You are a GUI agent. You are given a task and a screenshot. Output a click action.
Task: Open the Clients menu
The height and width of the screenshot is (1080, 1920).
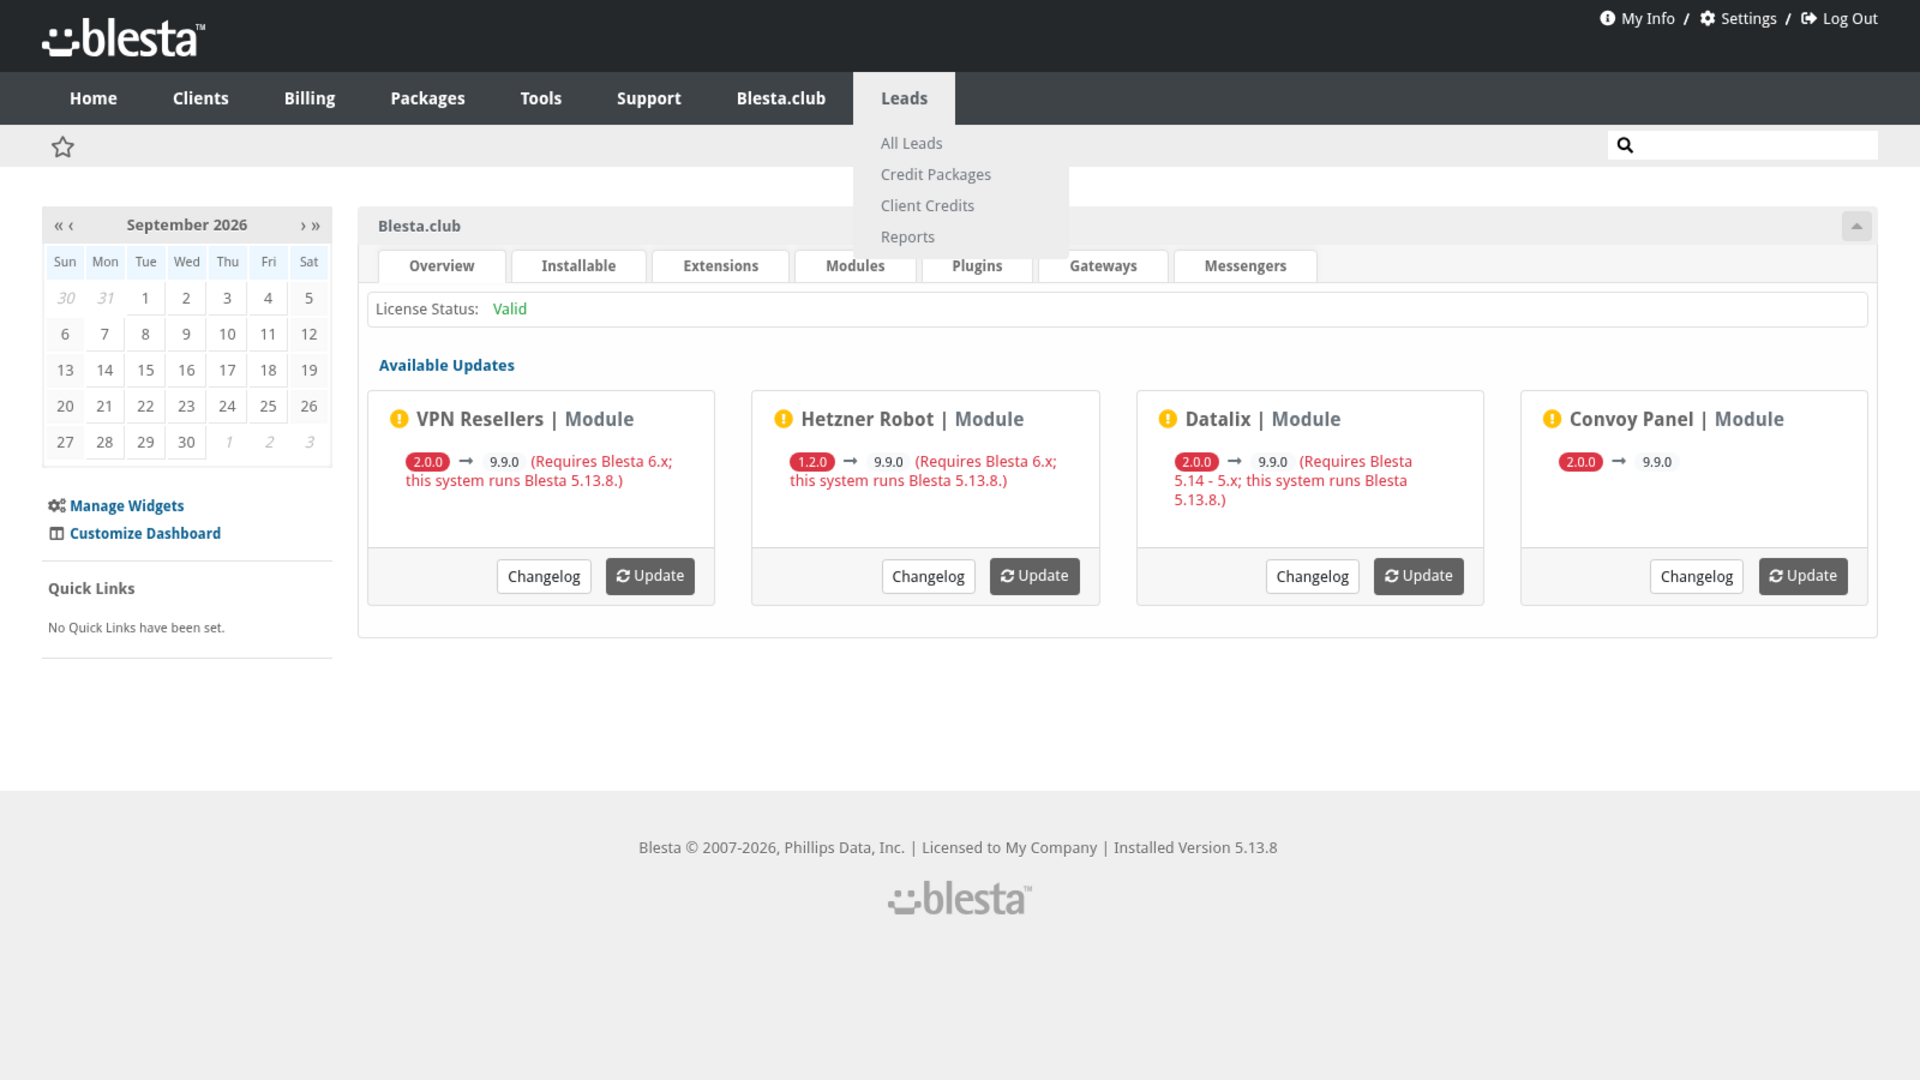pos(200,98)
